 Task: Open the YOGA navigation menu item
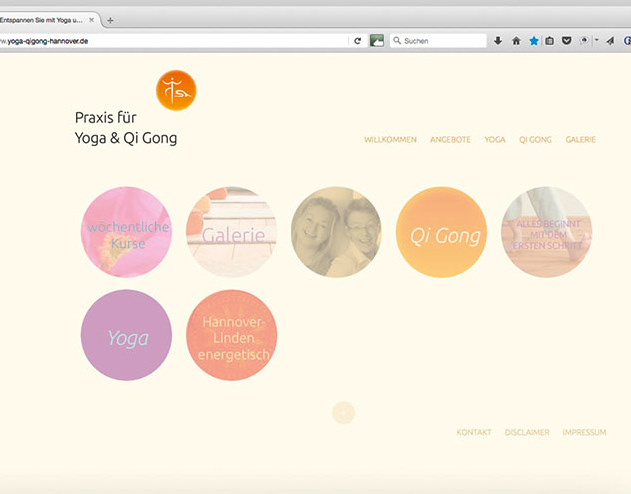click(495, 140)
